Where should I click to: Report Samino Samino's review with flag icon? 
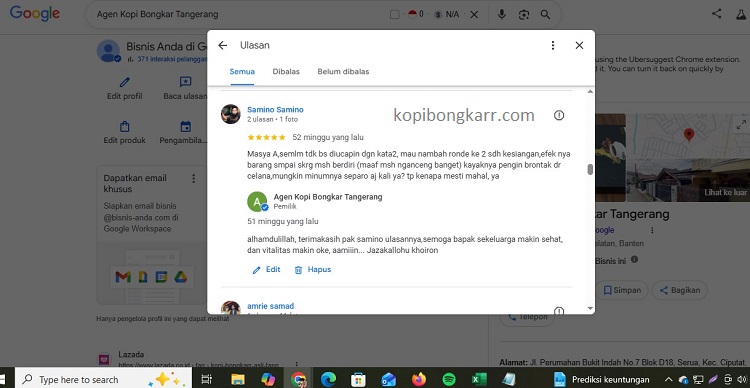point(559,115)
